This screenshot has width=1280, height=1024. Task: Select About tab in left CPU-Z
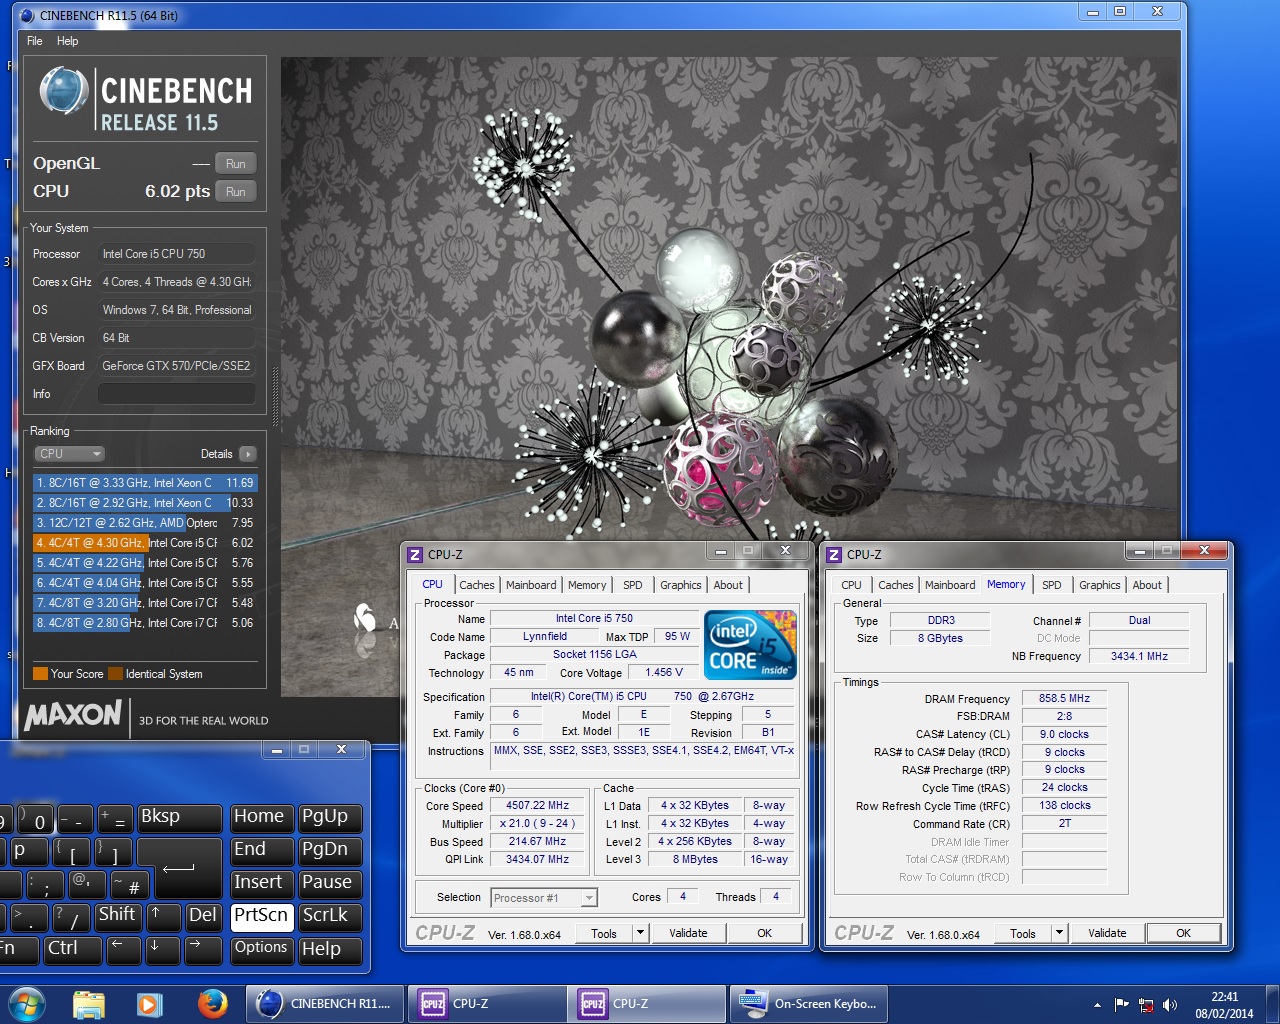coord(728,585)
